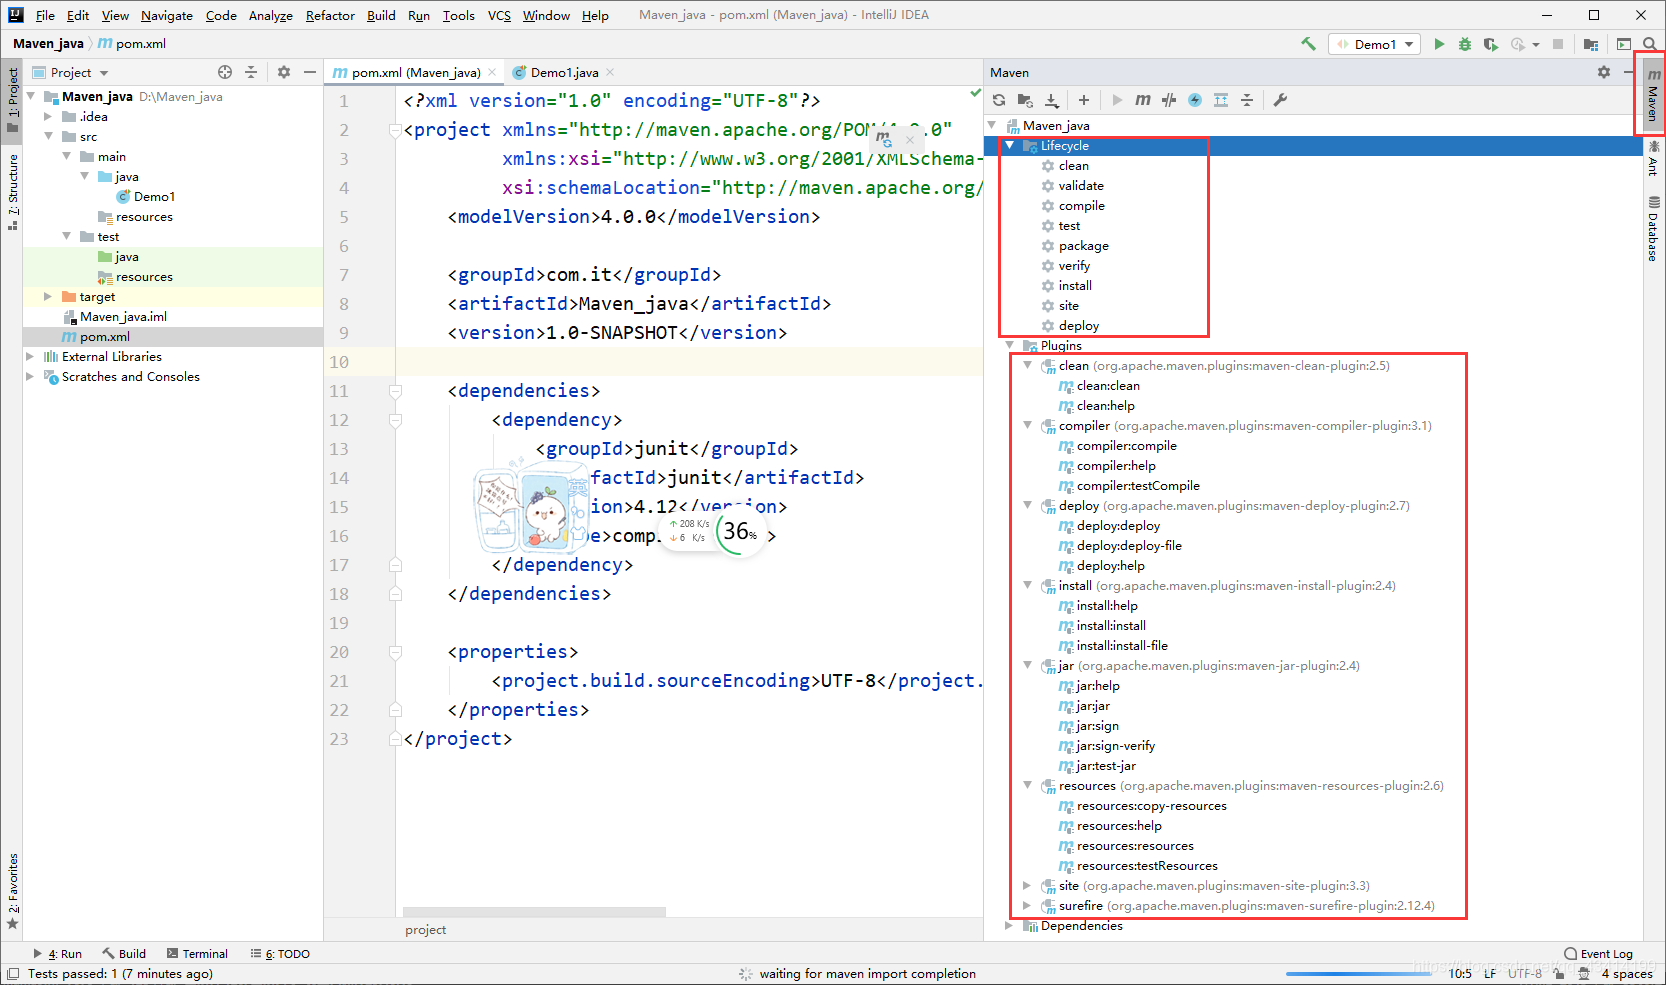Image resolution: width=1666 pixels, height=985 pixels.
Task: Run Demo1 with Coverage shield icon
Action: pos(1491,44)
